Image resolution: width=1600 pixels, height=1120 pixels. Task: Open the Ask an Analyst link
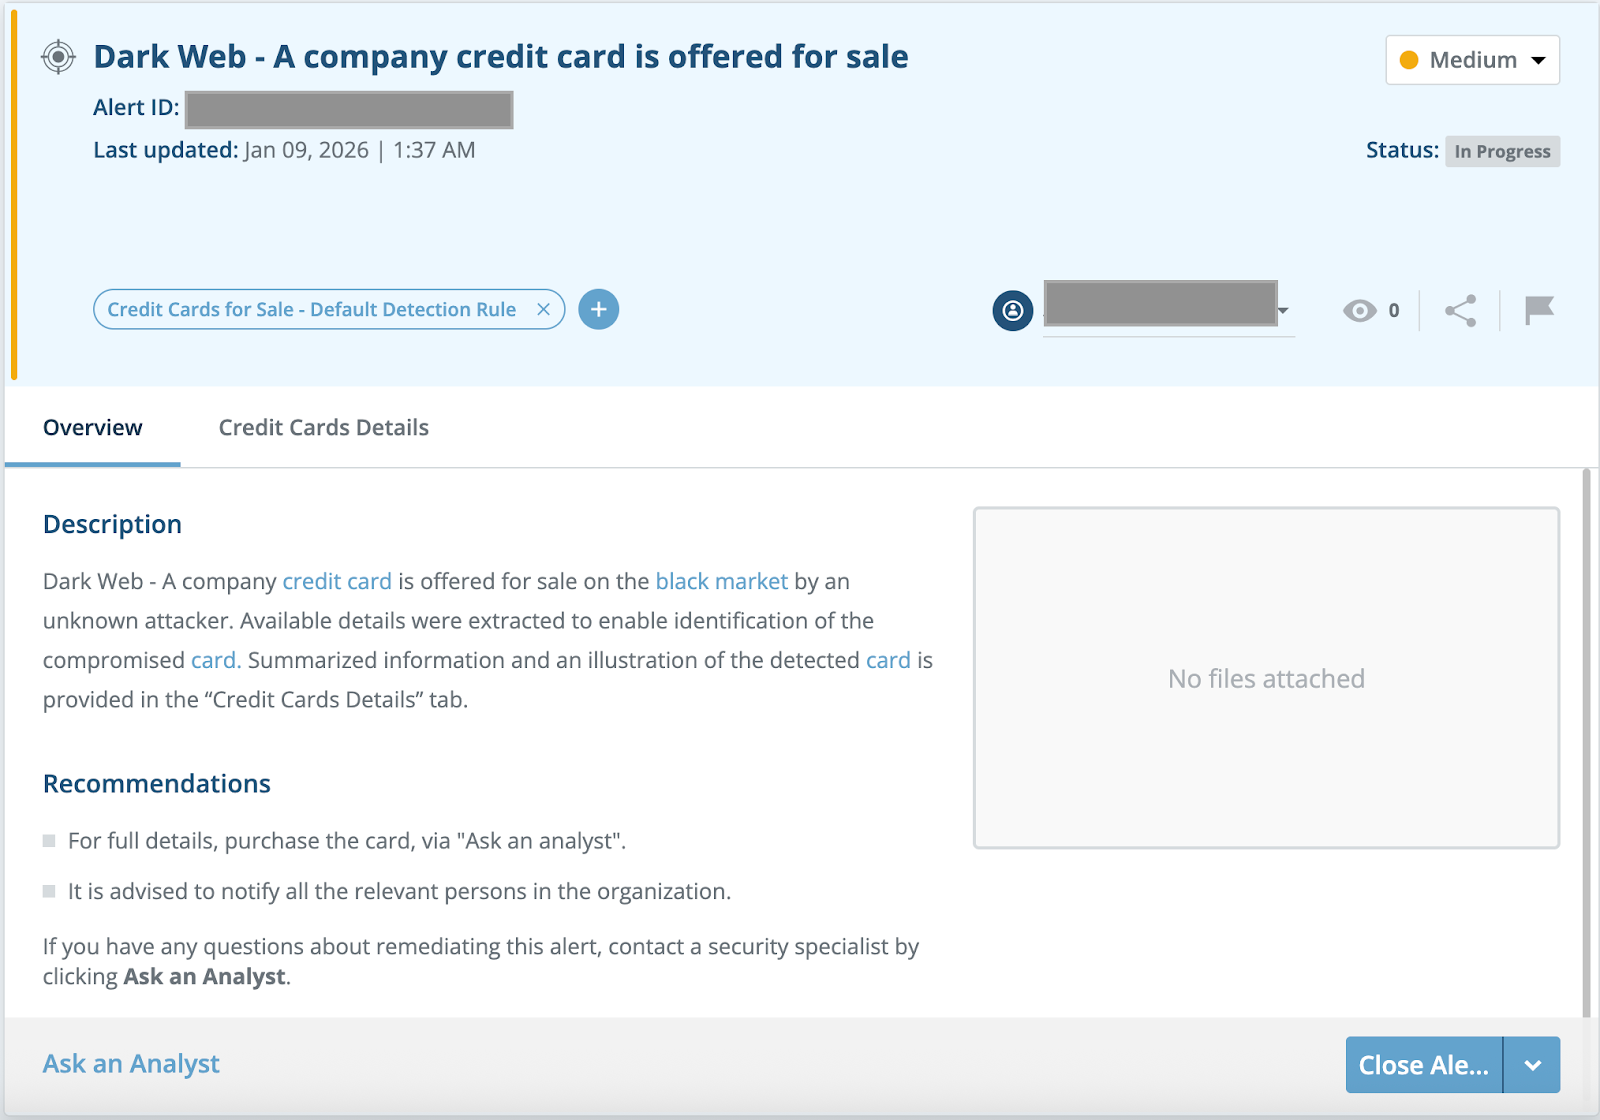(x=131, y=1064)
